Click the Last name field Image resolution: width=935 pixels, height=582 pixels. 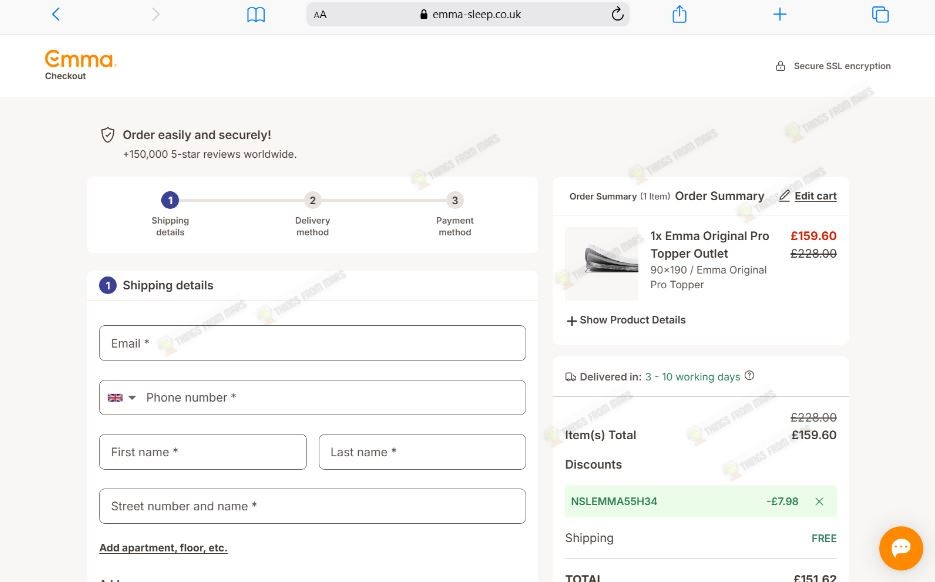[x=422, y=452]
